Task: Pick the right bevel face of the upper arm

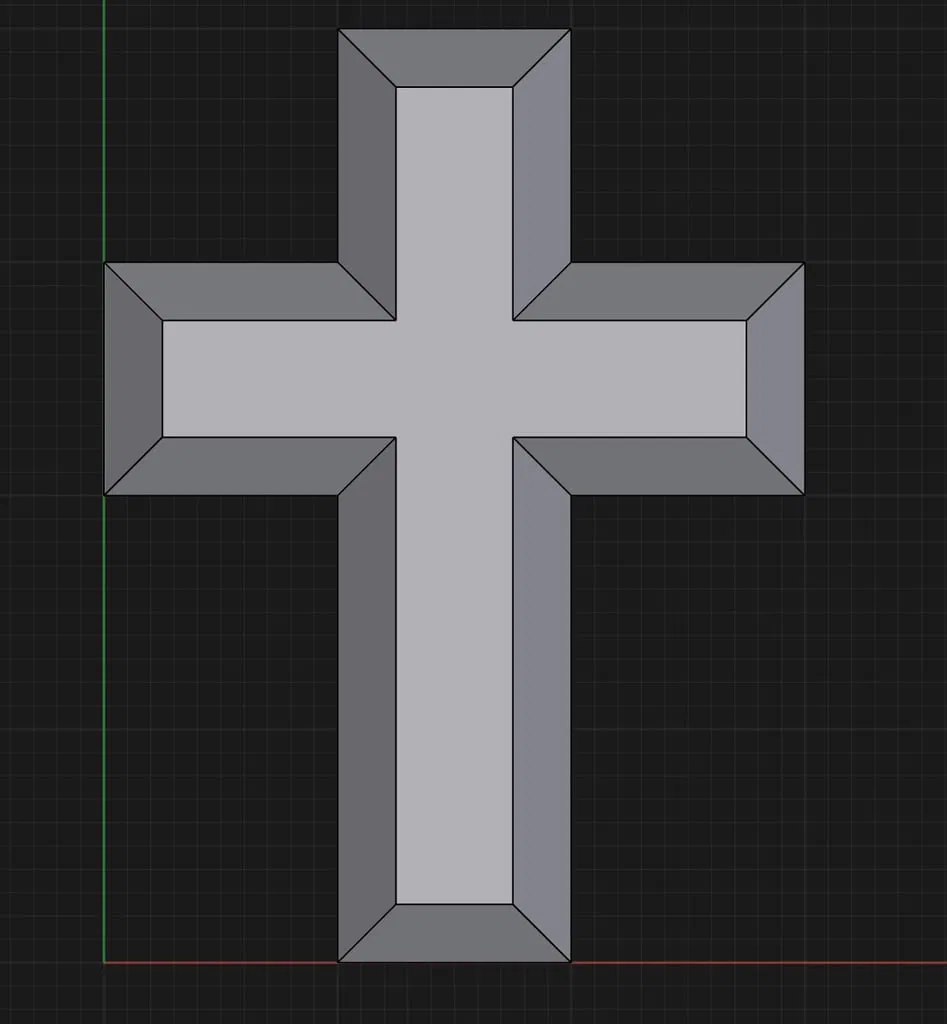Action: [542, 174]
